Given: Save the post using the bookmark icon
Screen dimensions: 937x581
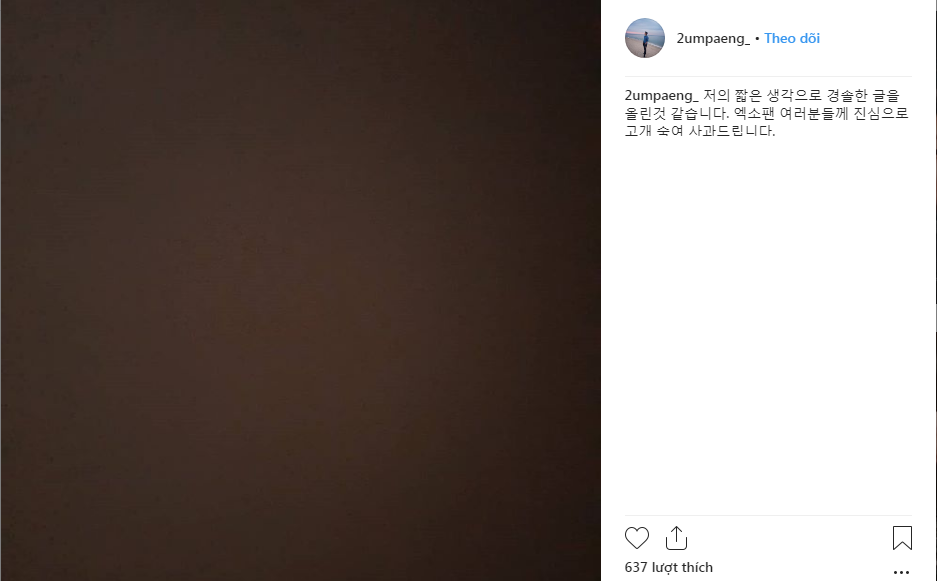Looking at the screenshot, I should [x=902, y=538].
